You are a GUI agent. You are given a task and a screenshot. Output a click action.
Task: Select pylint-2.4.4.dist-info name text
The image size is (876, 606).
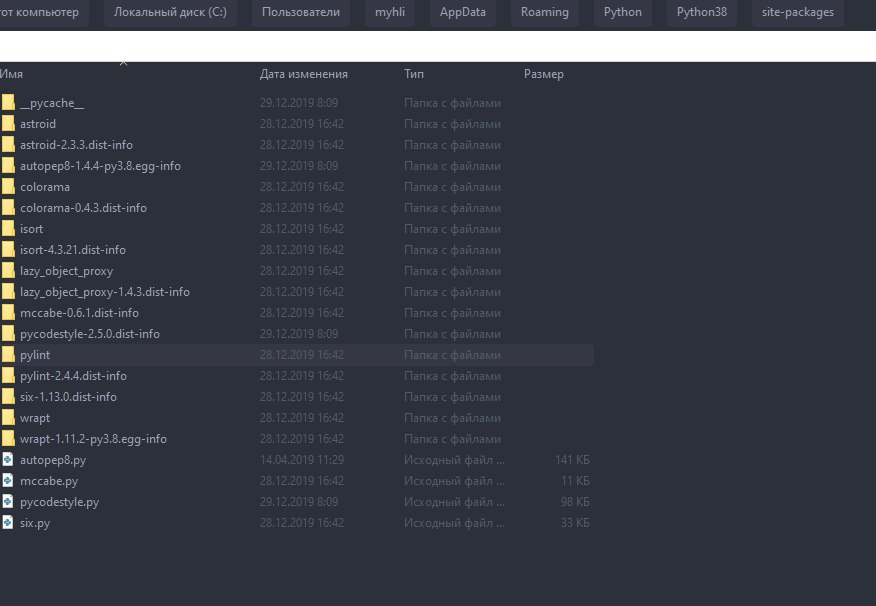point(73,376)
